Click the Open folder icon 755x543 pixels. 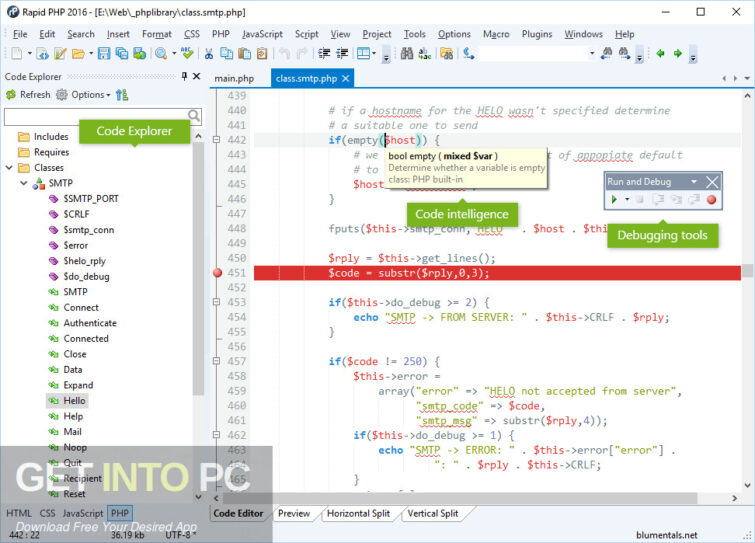[x=78, y=53]
